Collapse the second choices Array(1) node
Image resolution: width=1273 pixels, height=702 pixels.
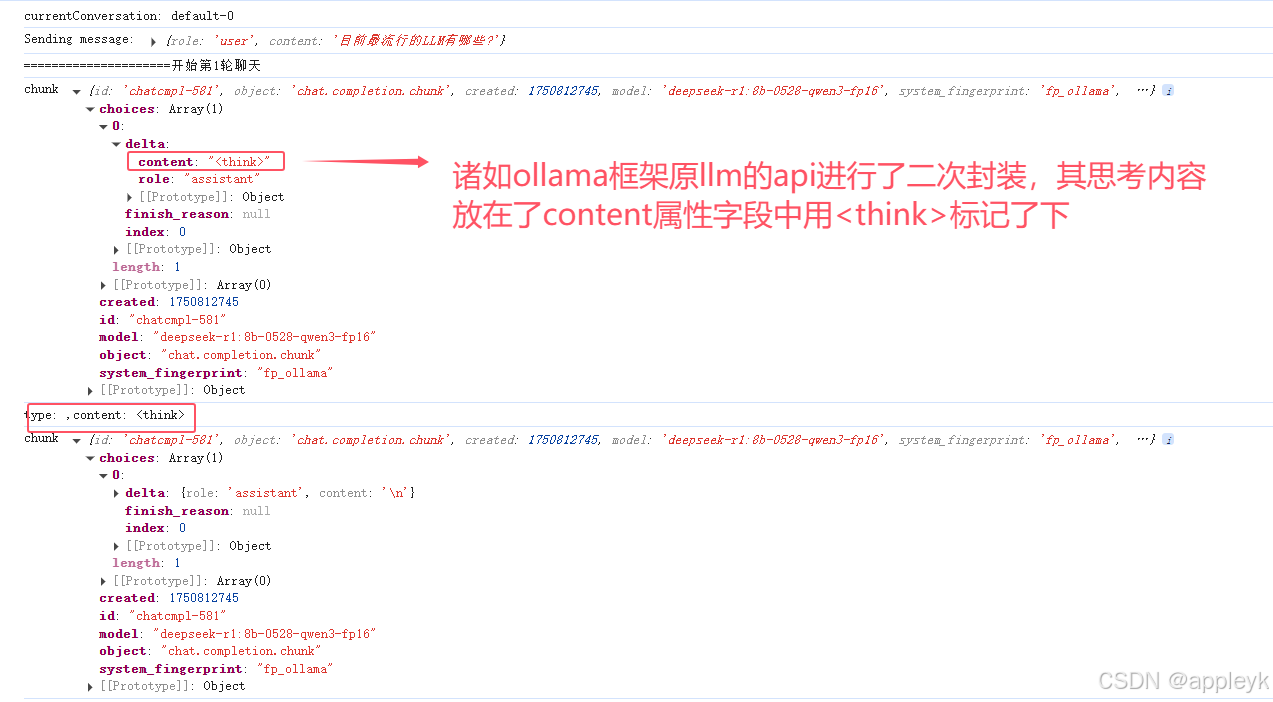pyautogui.click(x=90, y=458)
